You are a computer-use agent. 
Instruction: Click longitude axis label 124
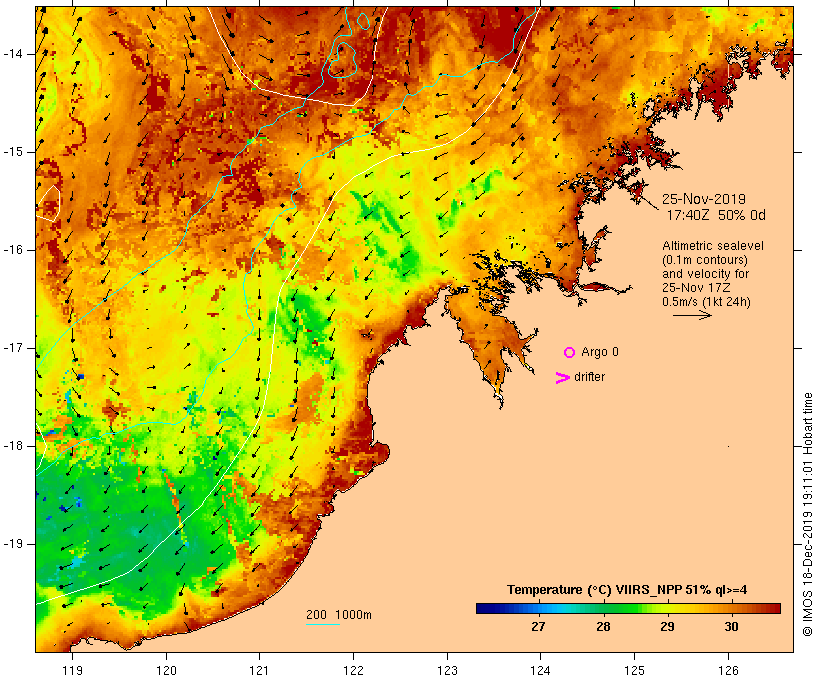click(x=540, y=670)
